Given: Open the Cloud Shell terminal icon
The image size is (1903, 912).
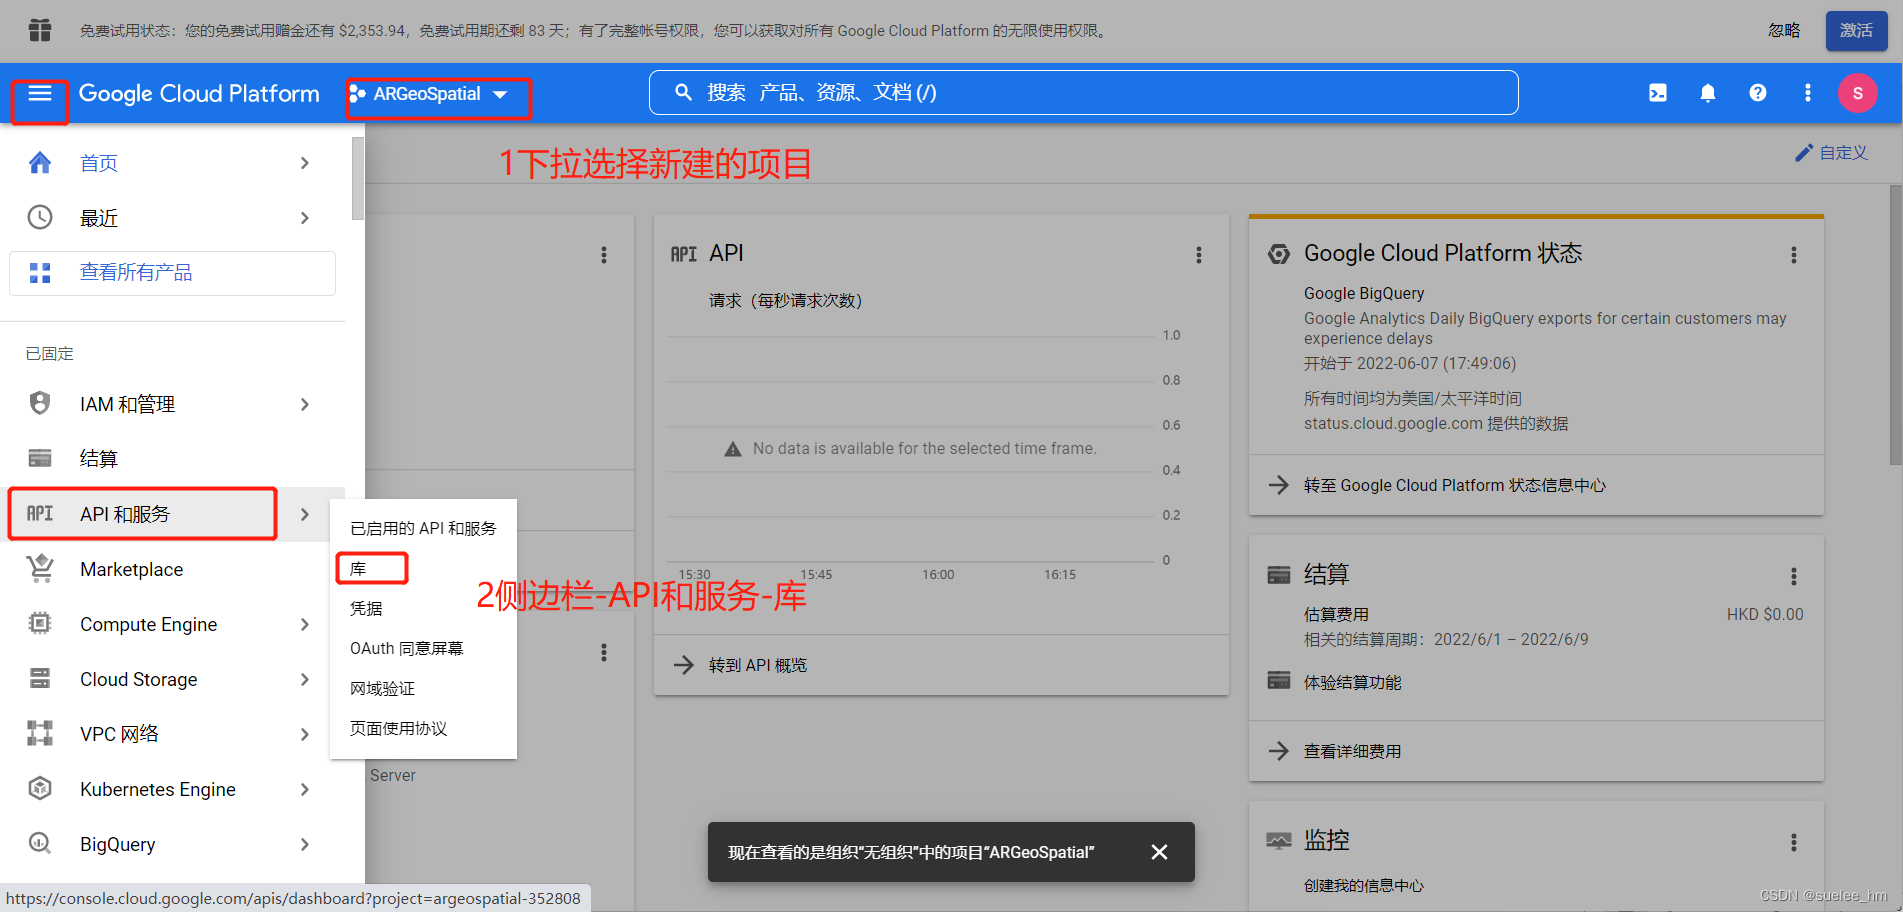Looking at the screenshot, I should coord(1658,93).
